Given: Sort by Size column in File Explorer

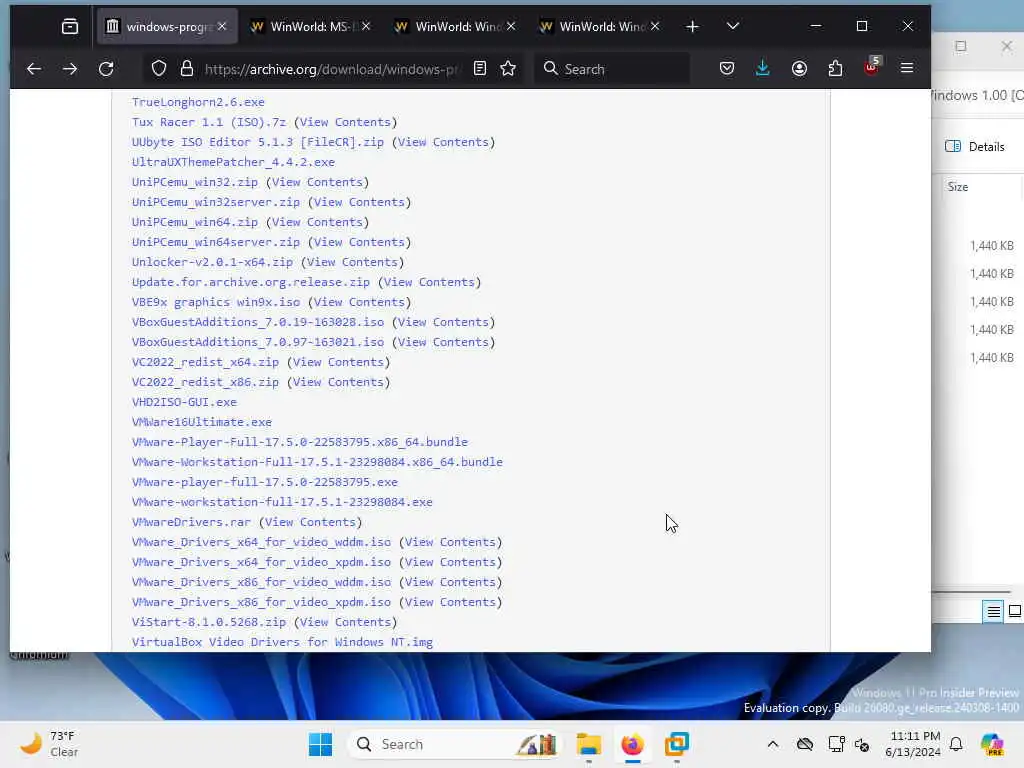Looking at the screenshot, I should point(958,187).
